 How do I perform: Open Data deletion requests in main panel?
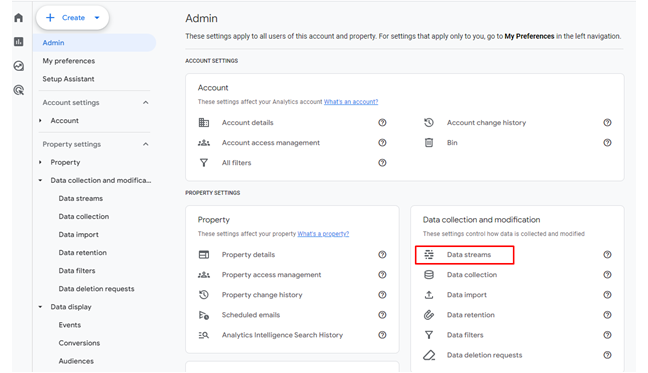point(484,355)
